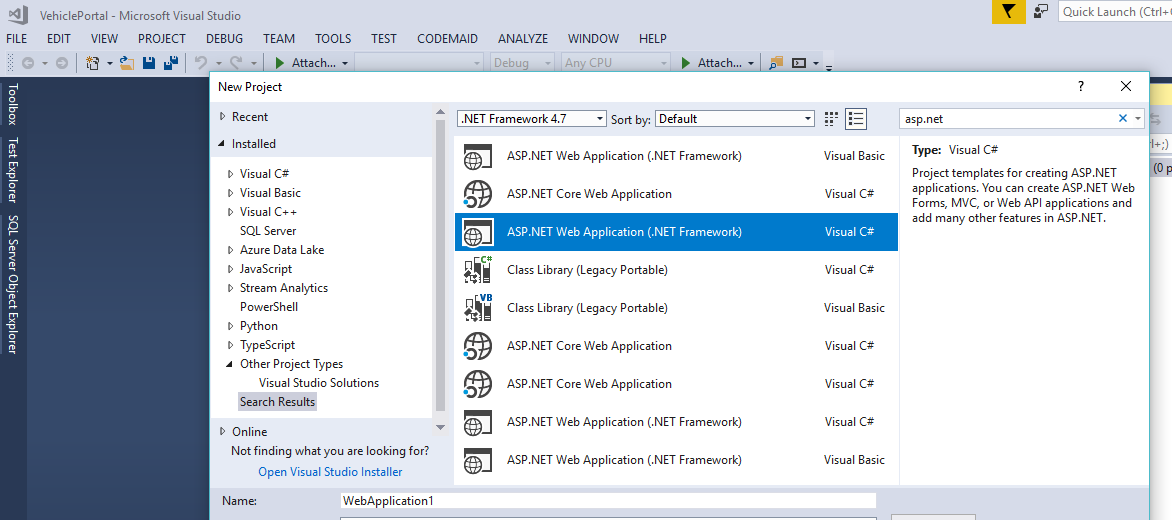Image resolution: width=1172 pixels, height=520 pixels.
Task: Expand the Azure Data Lake node
Action: [x=230, y=250]
